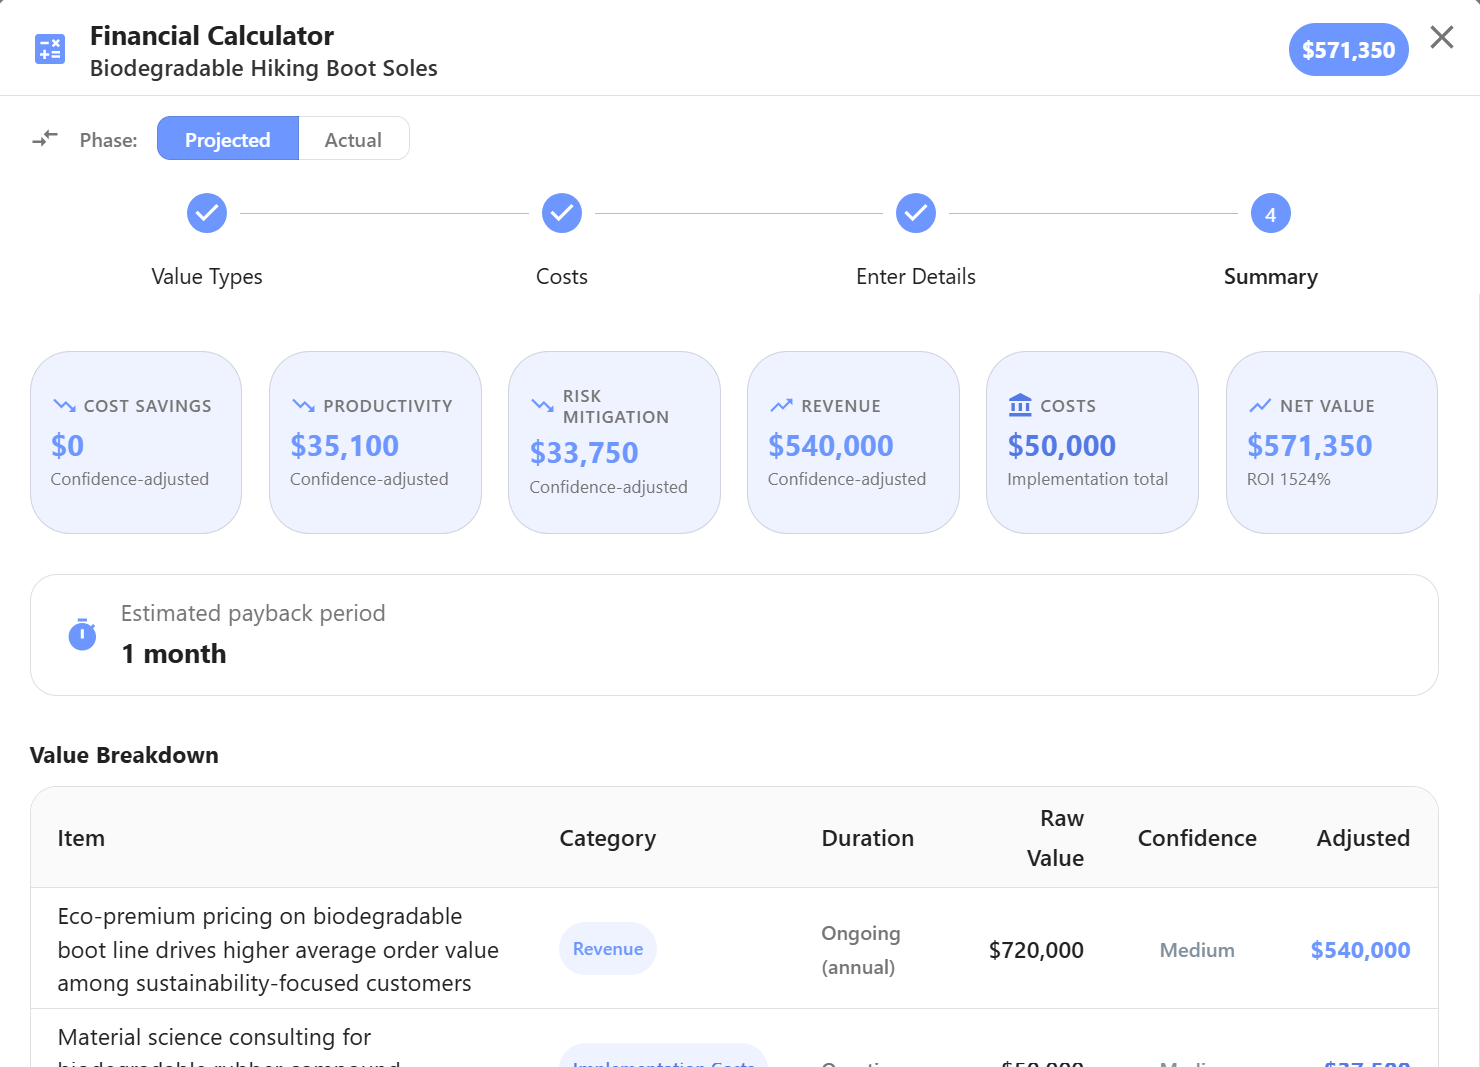The height and width of the screenshot is (1067, 1480).
Task: Click the $720,000 raw value cell
Action: pyautogui.click(x=1036, y=950)
